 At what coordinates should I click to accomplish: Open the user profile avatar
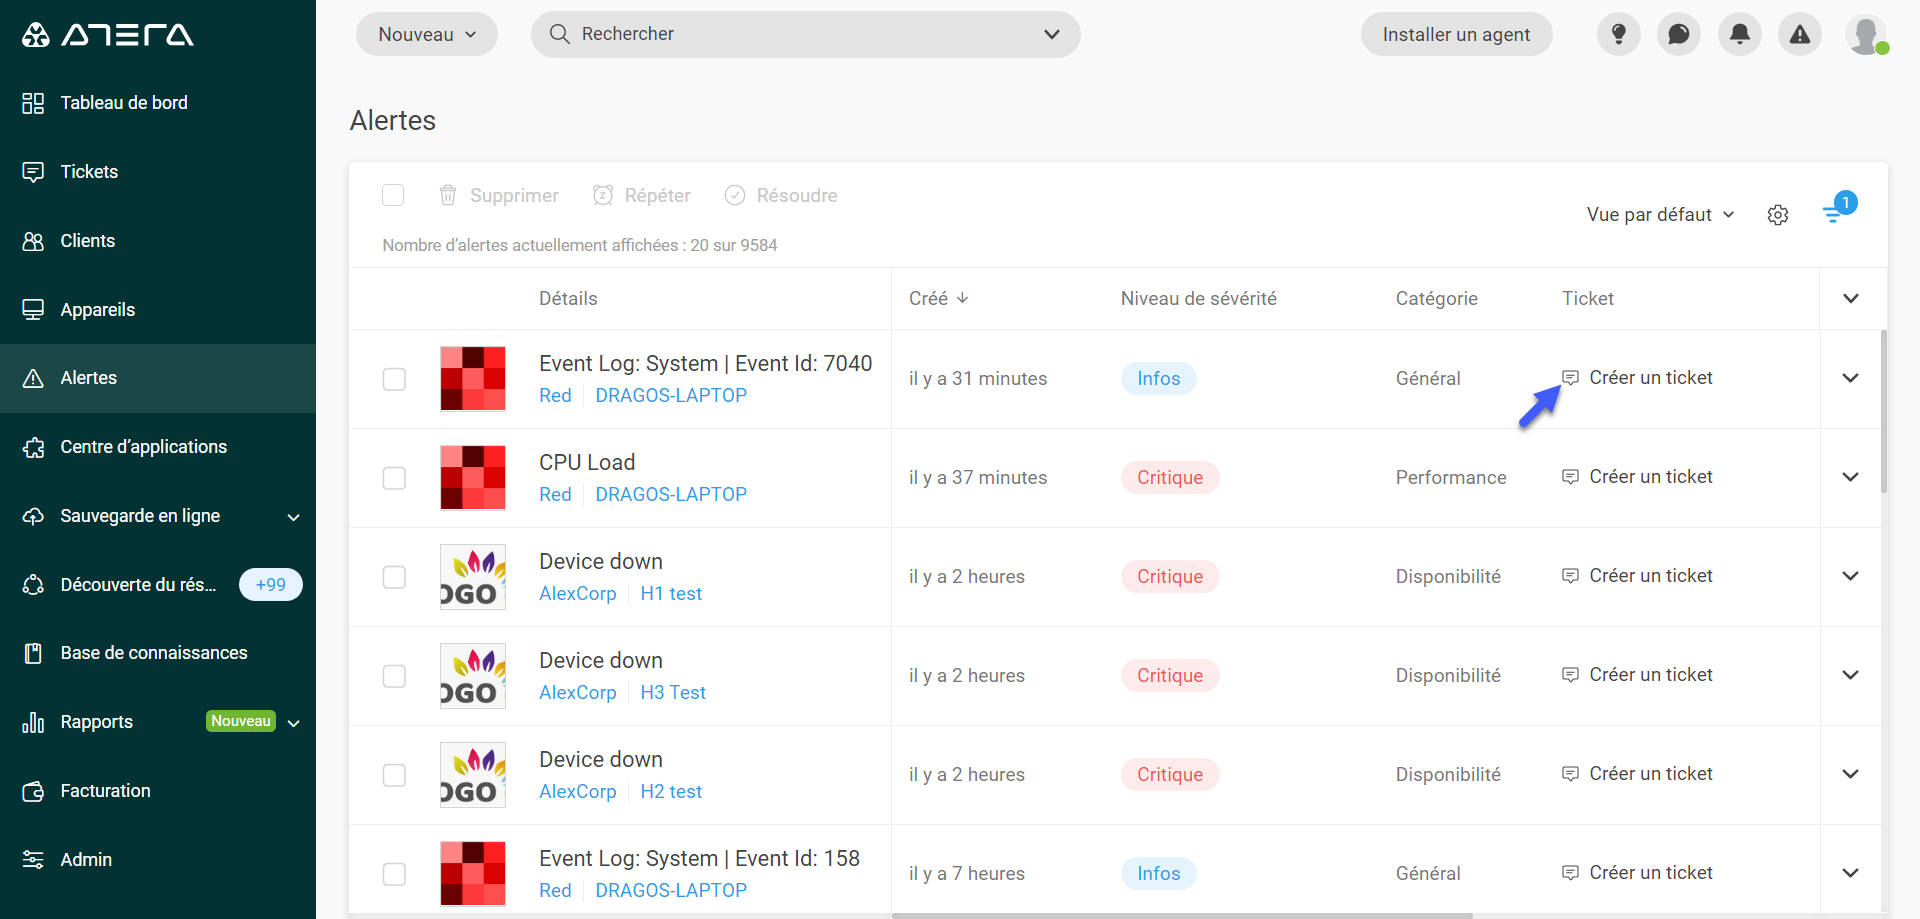pos(1866,34)
